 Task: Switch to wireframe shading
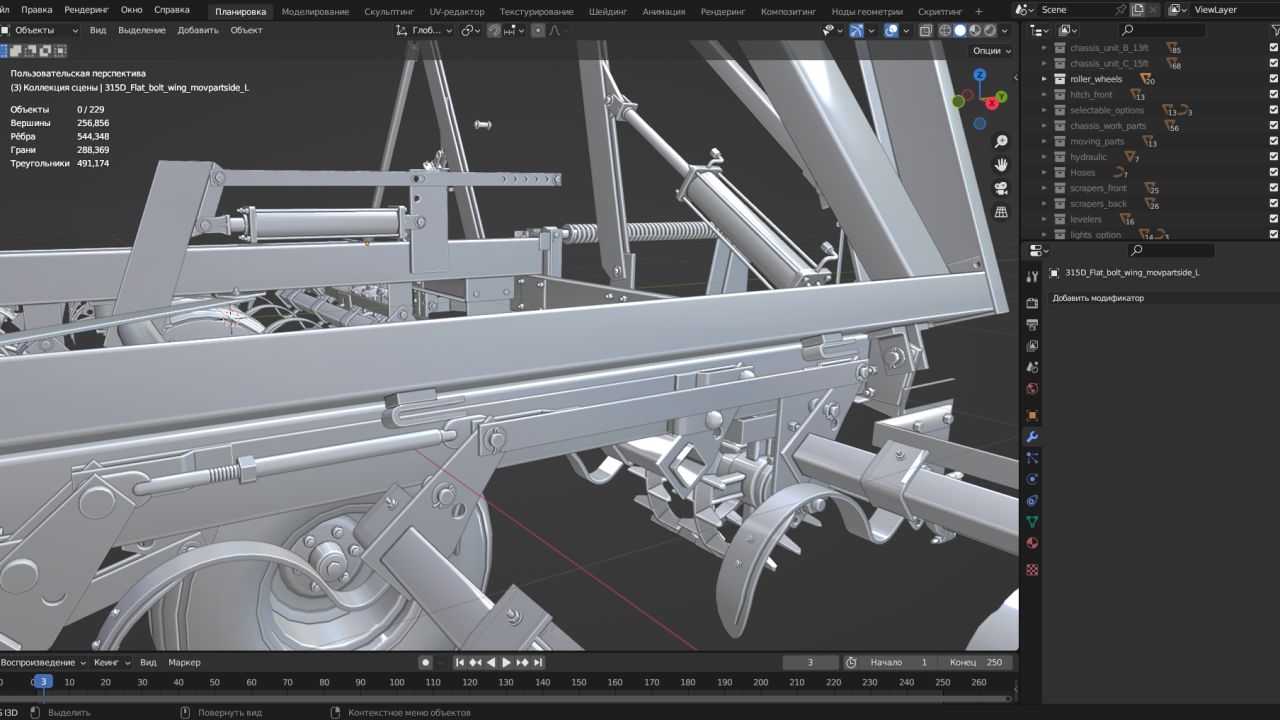click(945, 30)
